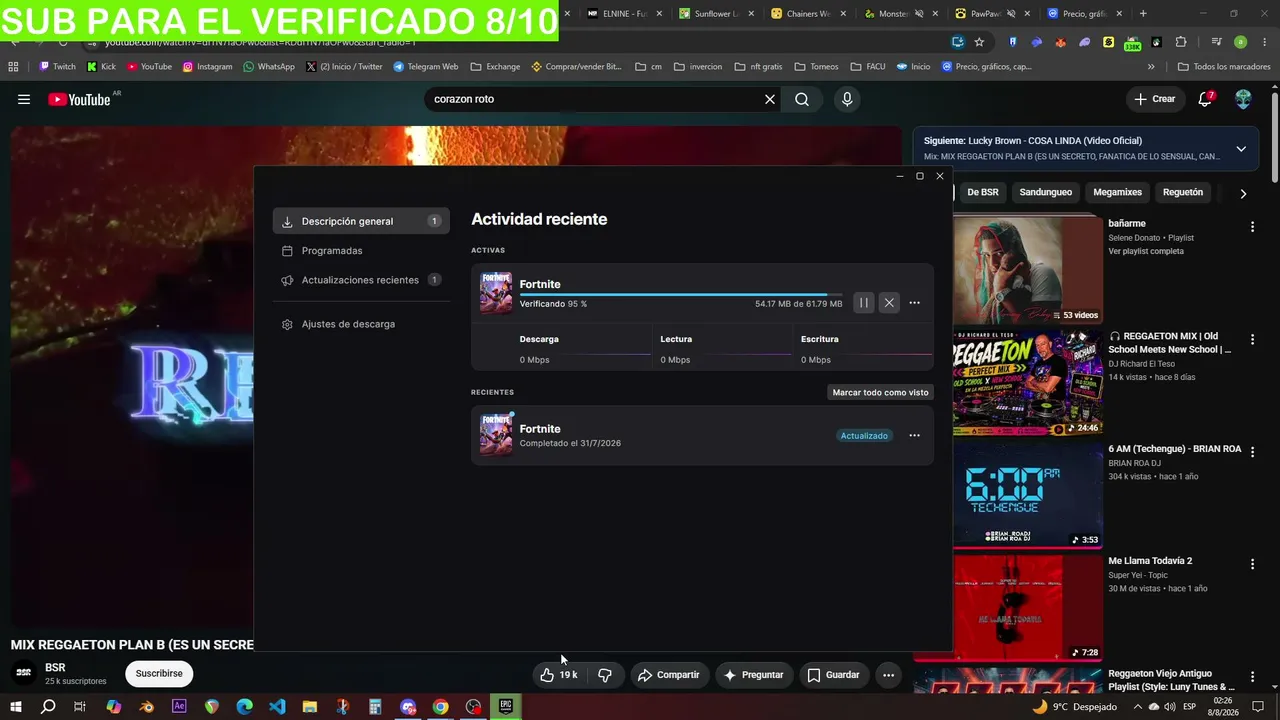Click Marcar todo como visto
The height and width of the screenshot is (720, 1280).
click(880, 392)
